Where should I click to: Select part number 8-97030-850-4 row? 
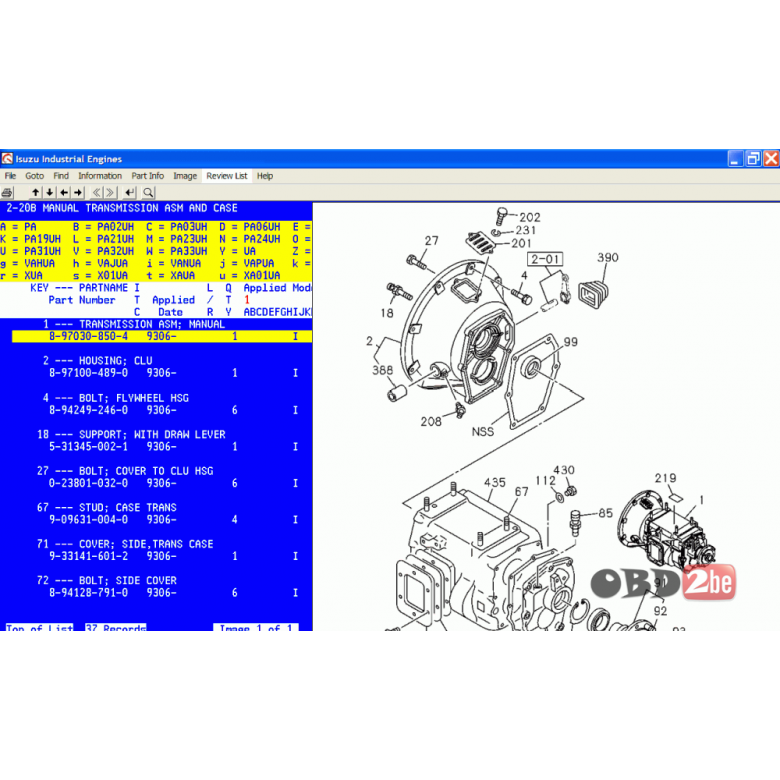point(162,336)
